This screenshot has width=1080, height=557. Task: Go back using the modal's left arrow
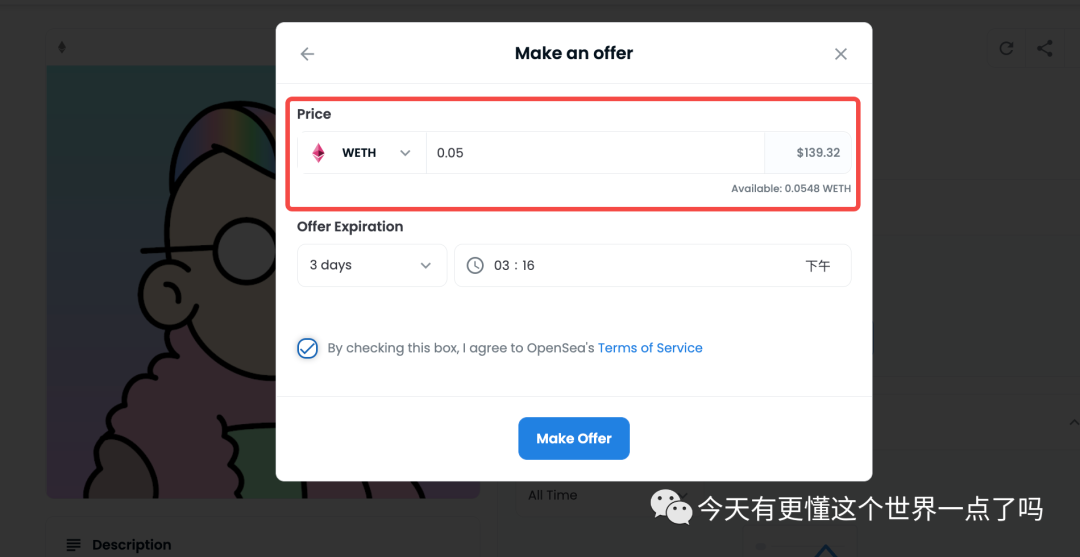pos(307,54)
